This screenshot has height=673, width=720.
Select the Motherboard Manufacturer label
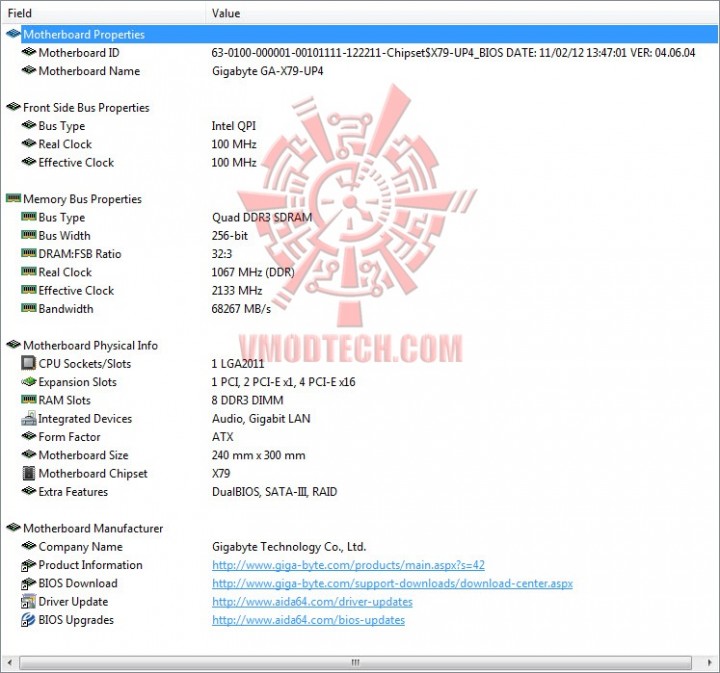[93, 528]
